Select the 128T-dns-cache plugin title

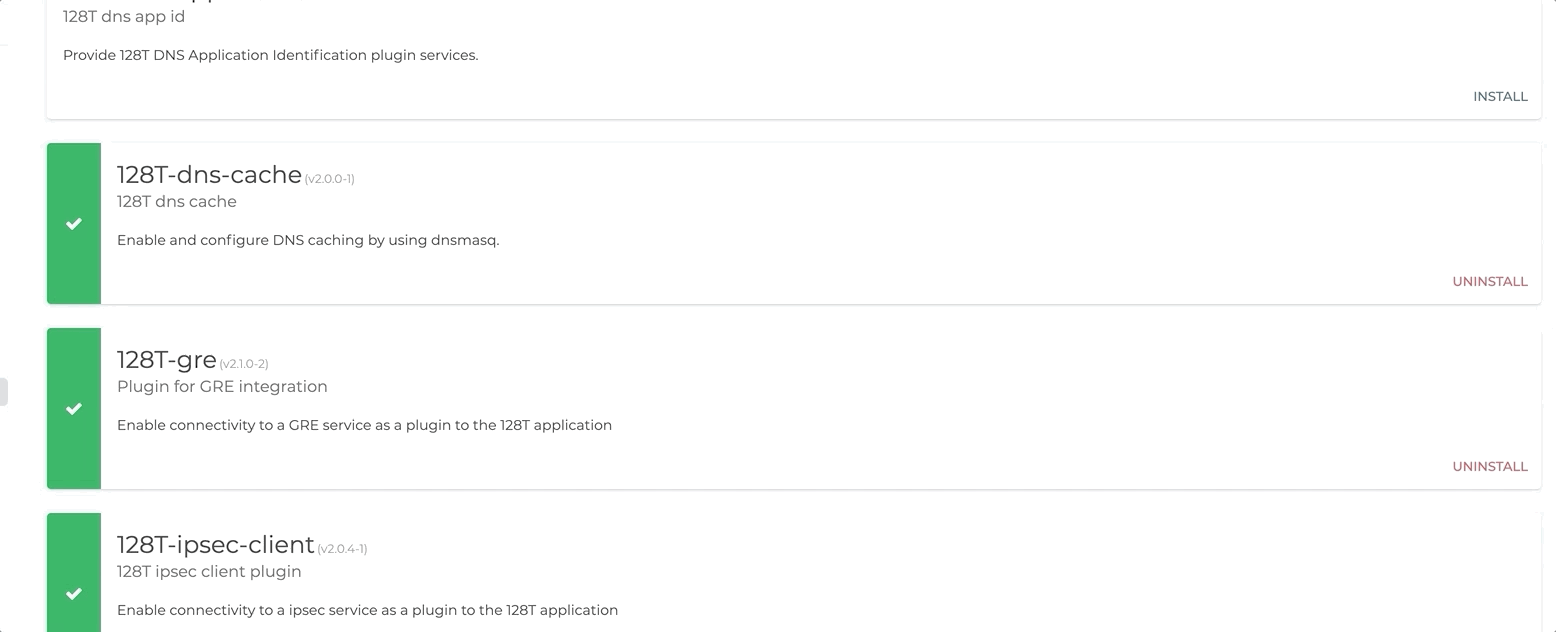[x=209, y=175]
